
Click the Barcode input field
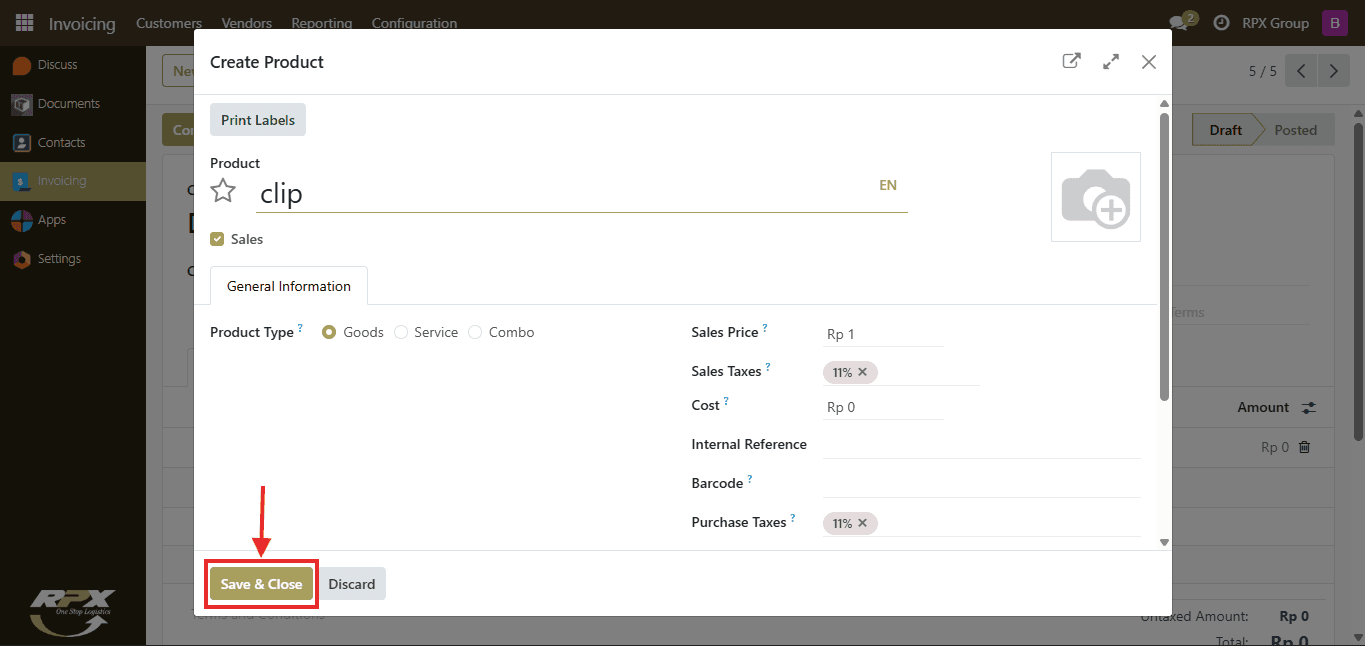pos(982,484)
